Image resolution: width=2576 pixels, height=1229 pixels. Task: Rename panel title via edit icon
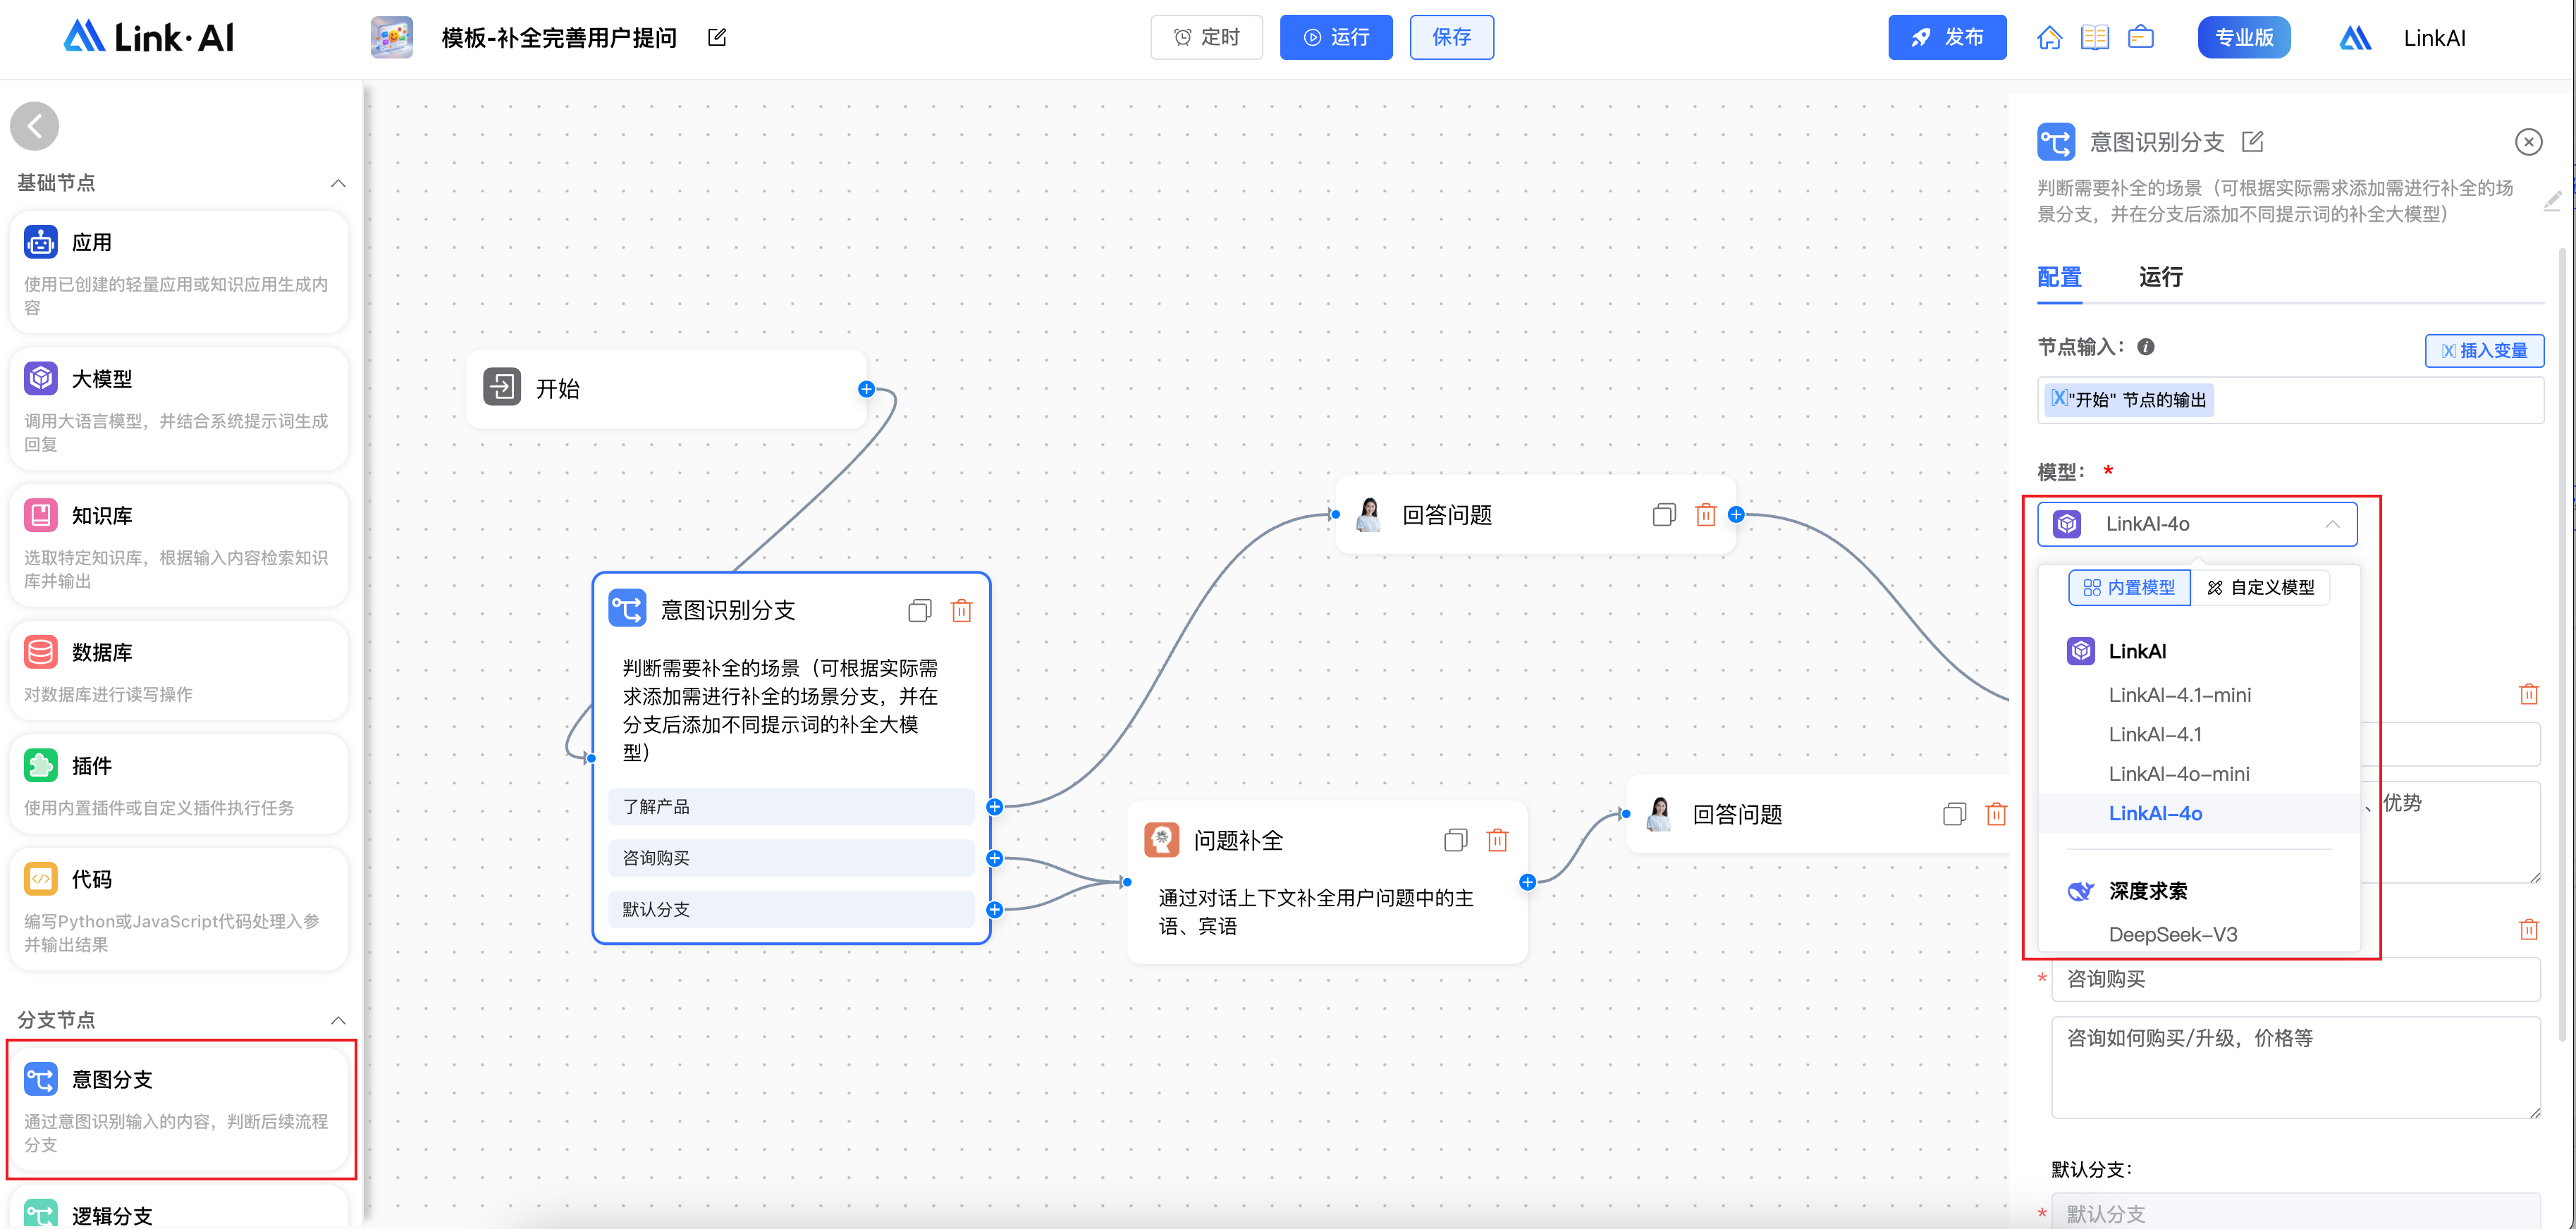(2253, 142)
